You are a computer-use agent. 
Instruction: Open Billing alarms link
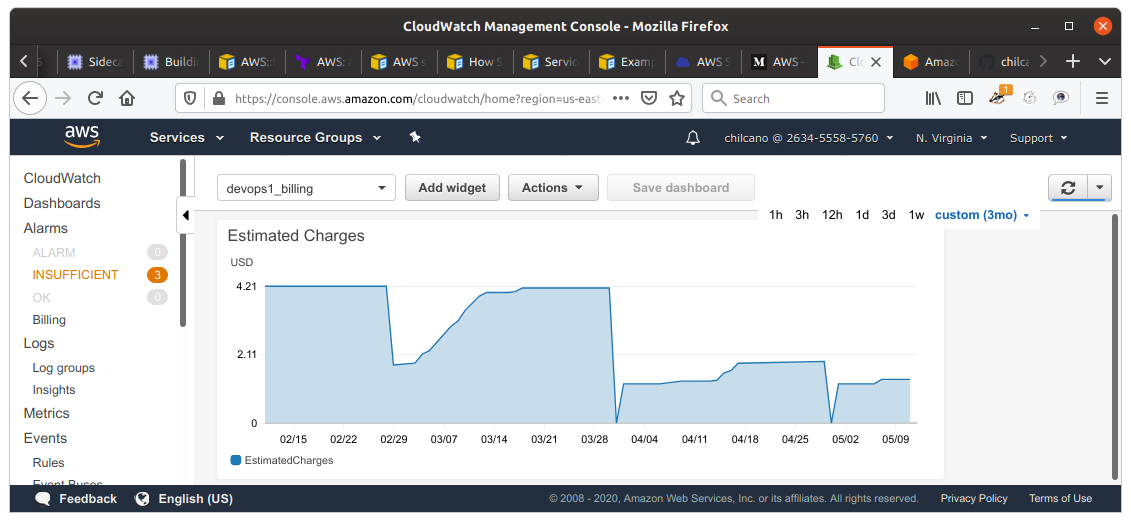pyautogui.click(x=49, y=319)
